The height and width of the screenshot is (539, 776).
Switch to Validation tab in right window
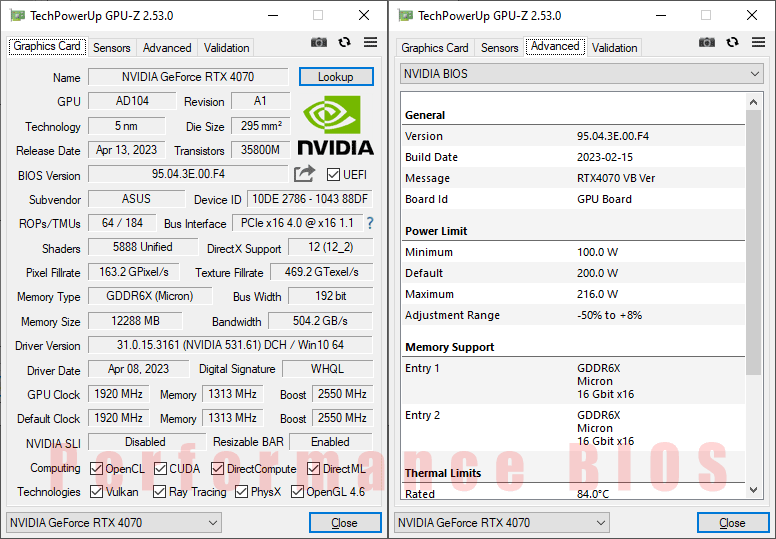[614, 48]
